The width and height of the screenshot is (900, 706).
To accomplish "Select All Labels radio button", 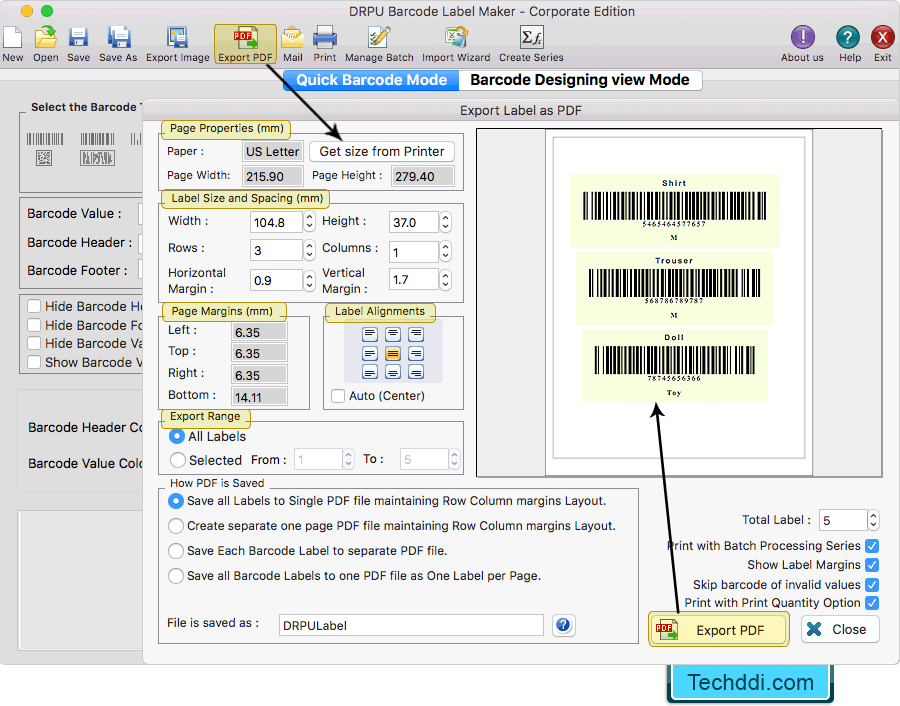I will point(177,437).
